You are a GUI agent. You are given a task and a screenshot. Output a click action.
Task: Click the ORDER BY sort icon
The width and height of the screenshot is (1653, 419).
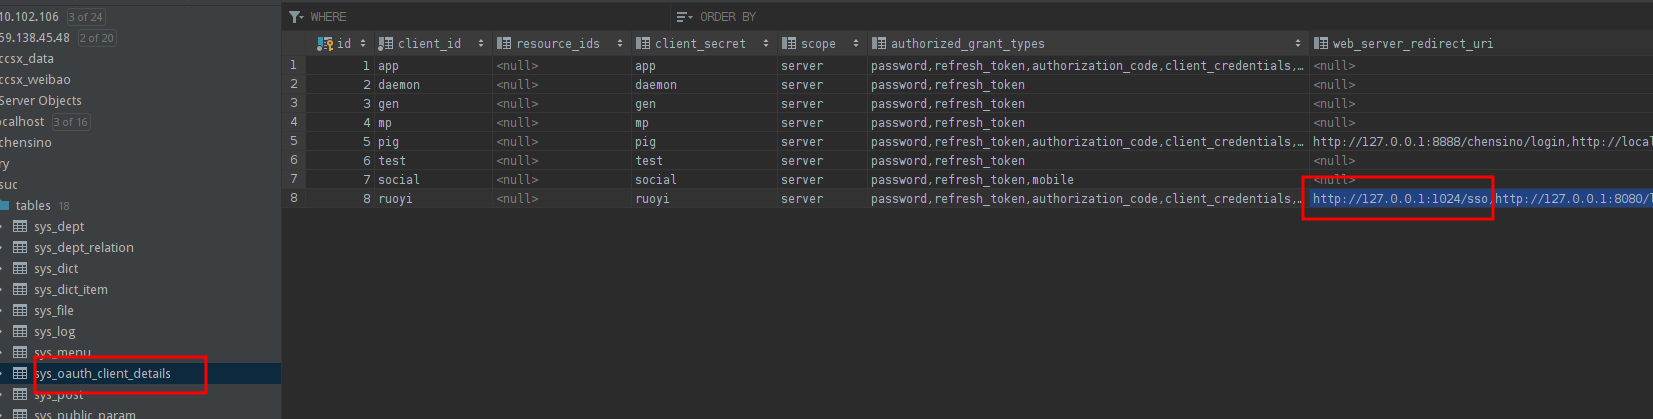tap(684, 17)
